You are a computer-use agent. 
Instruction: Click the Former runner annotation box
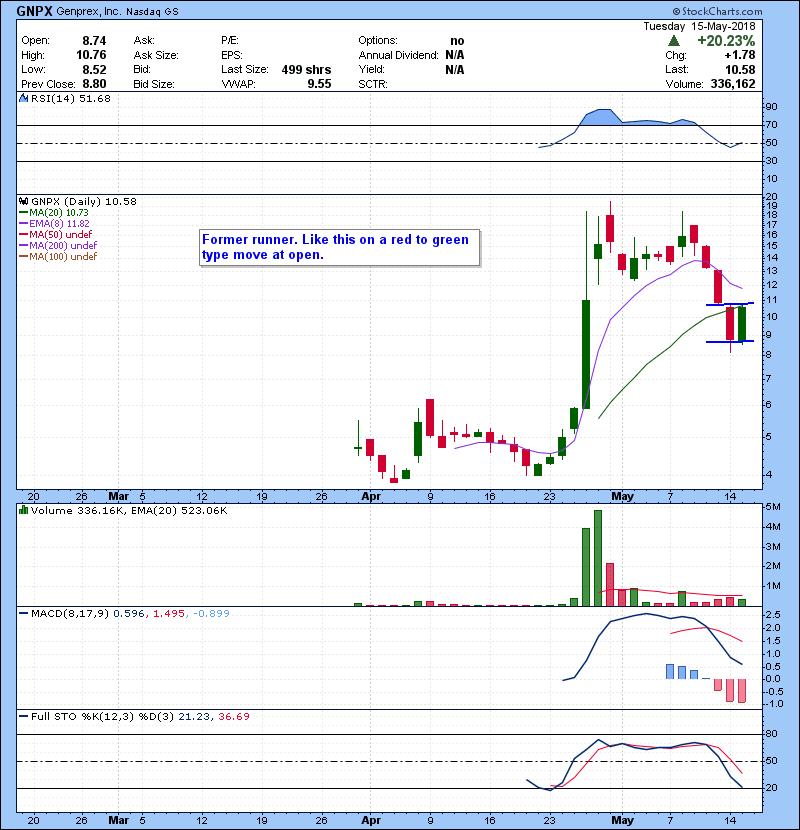tap(339, 247)
